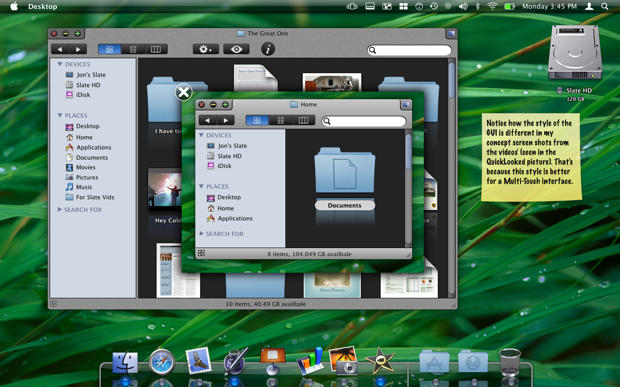
Task: Open Applications in The Great One sidebar
Action: tap(88, 147)
